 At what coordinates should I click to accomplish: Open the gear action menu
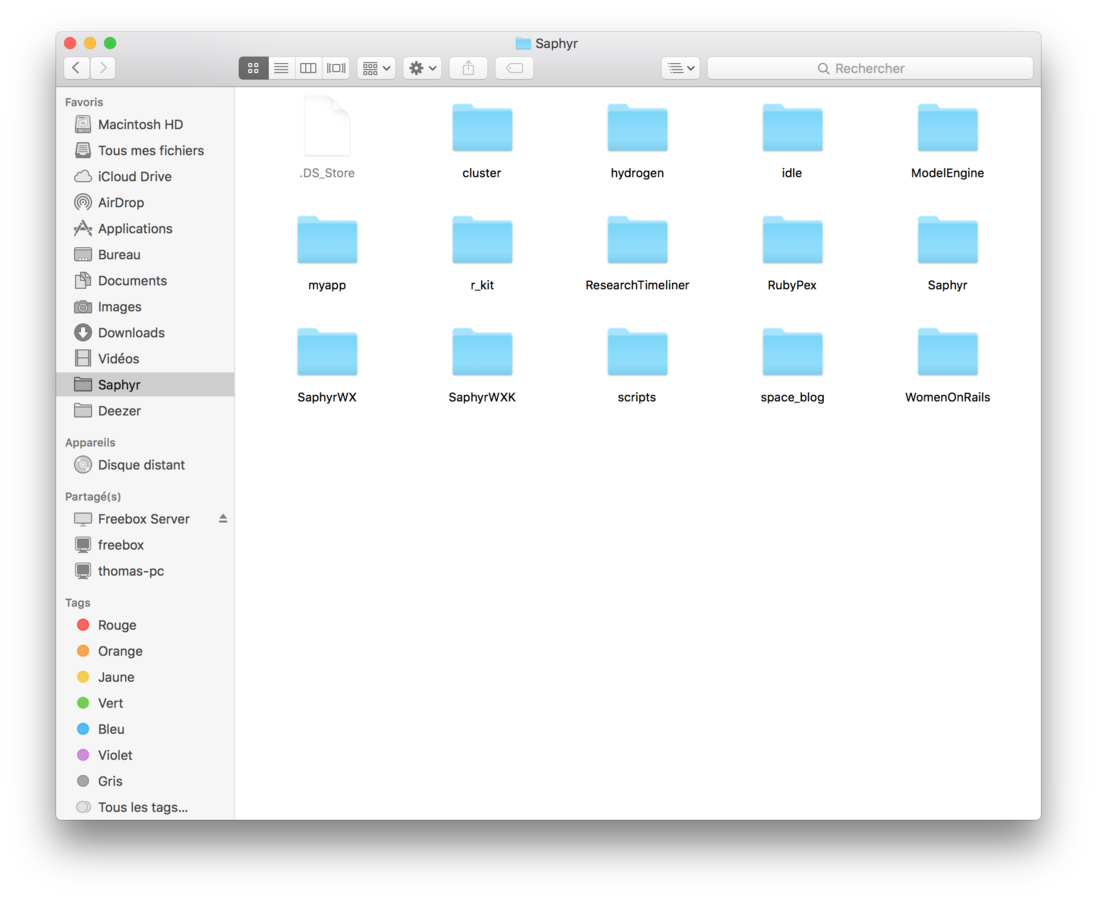coord(423,68)
